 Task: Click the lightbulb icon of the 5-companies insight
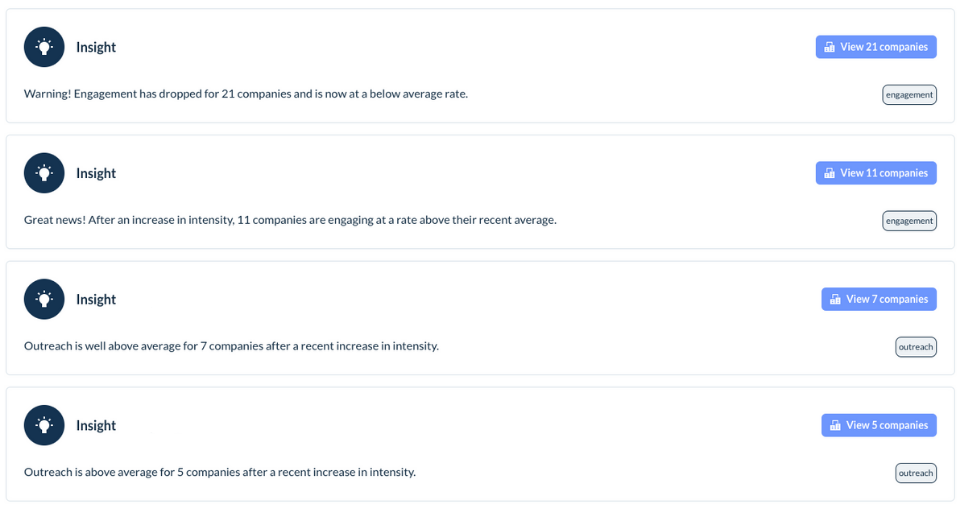[x=44, y=426]
